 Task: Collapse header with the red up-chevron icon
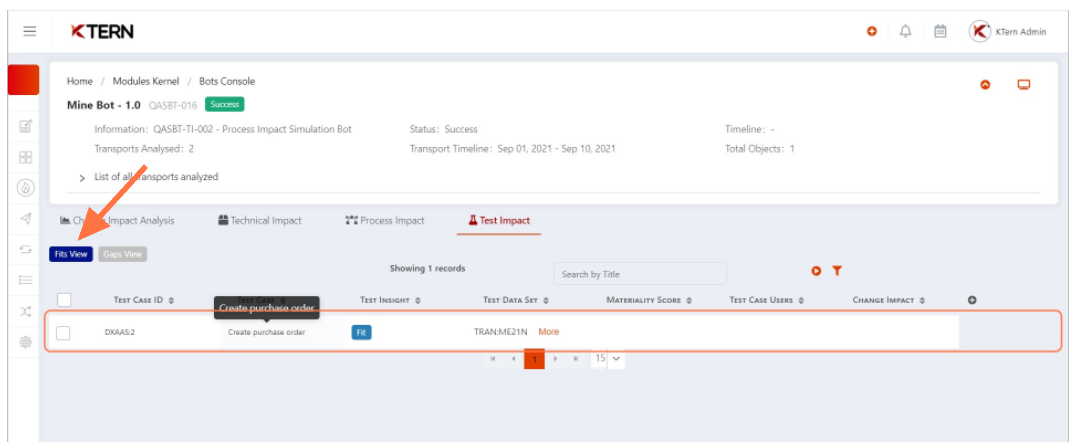(985, 85)
